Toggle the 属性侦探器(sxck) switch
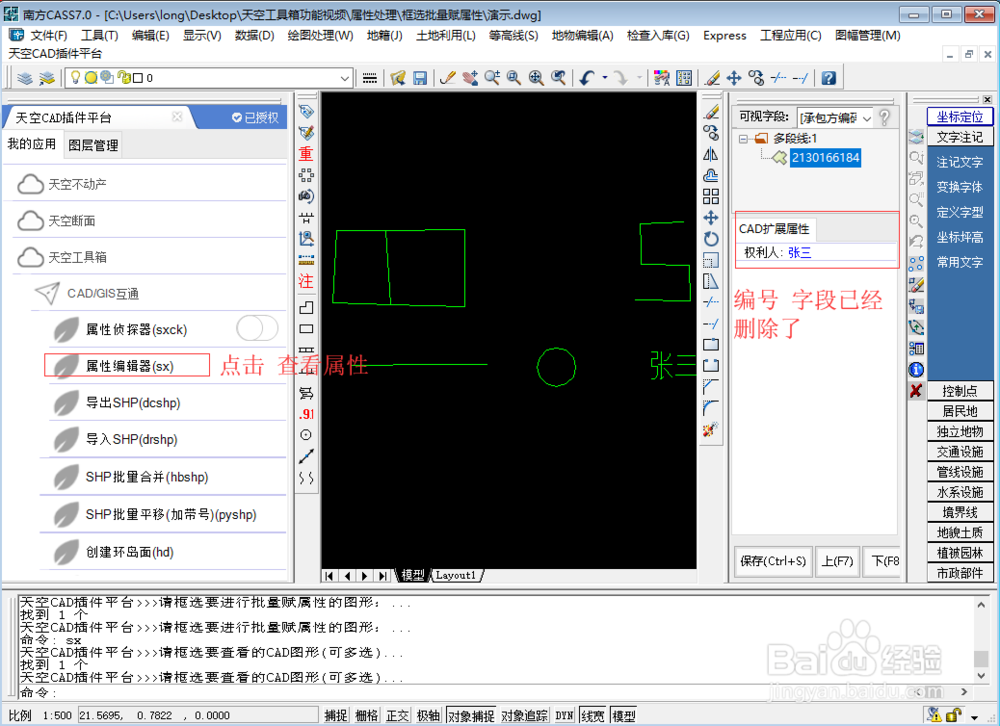 click(257, 329)
